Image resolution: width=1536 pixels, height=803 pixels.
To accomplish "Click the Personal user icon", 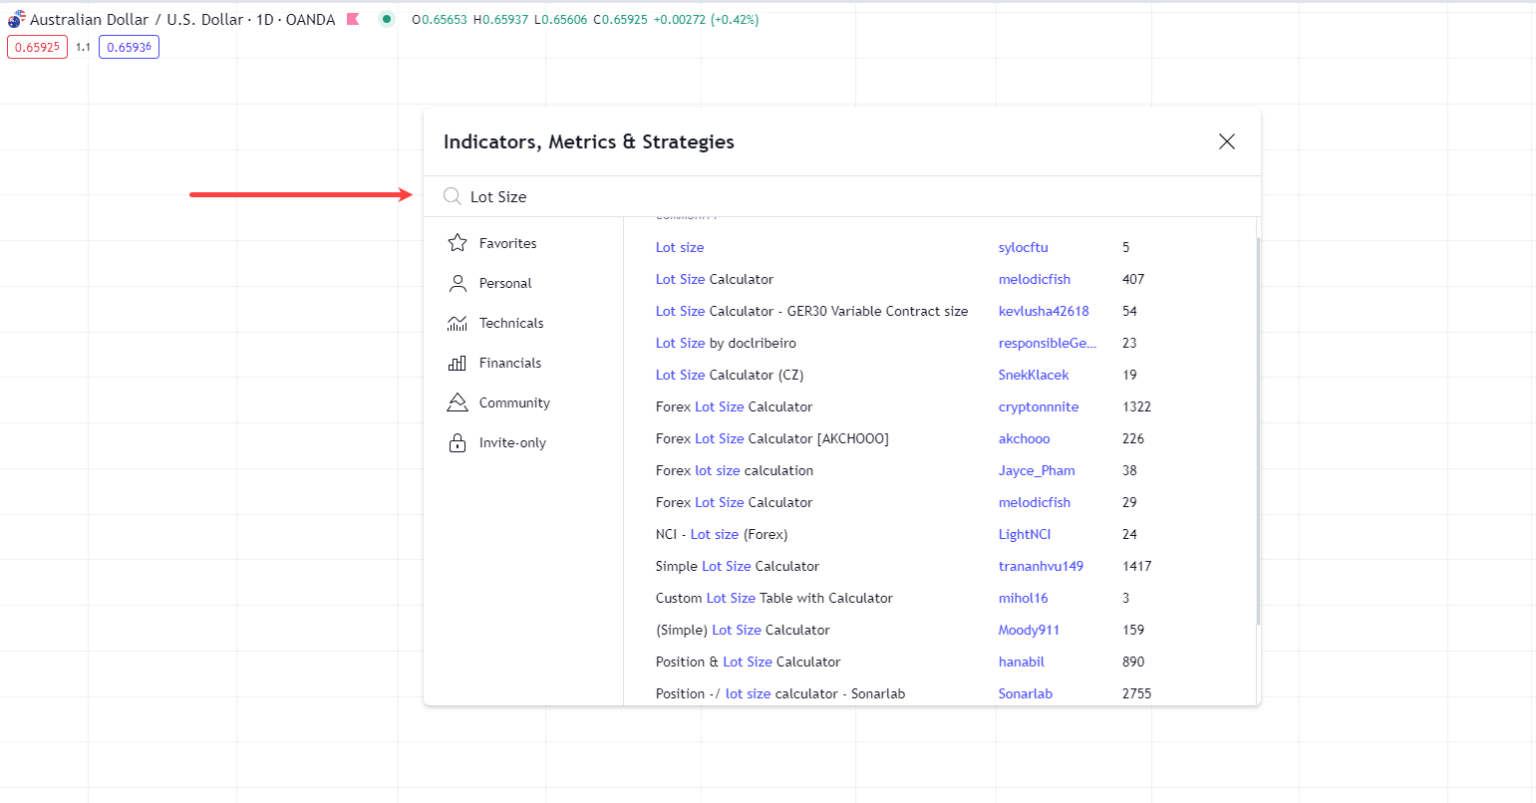I will tap(457, 283).
